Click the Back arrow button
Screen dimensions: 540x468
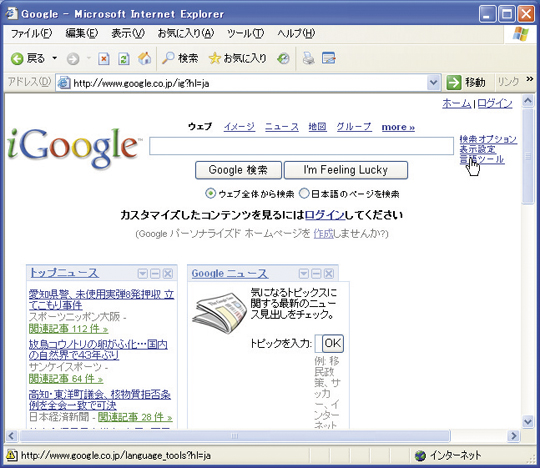tap(17, 59)
